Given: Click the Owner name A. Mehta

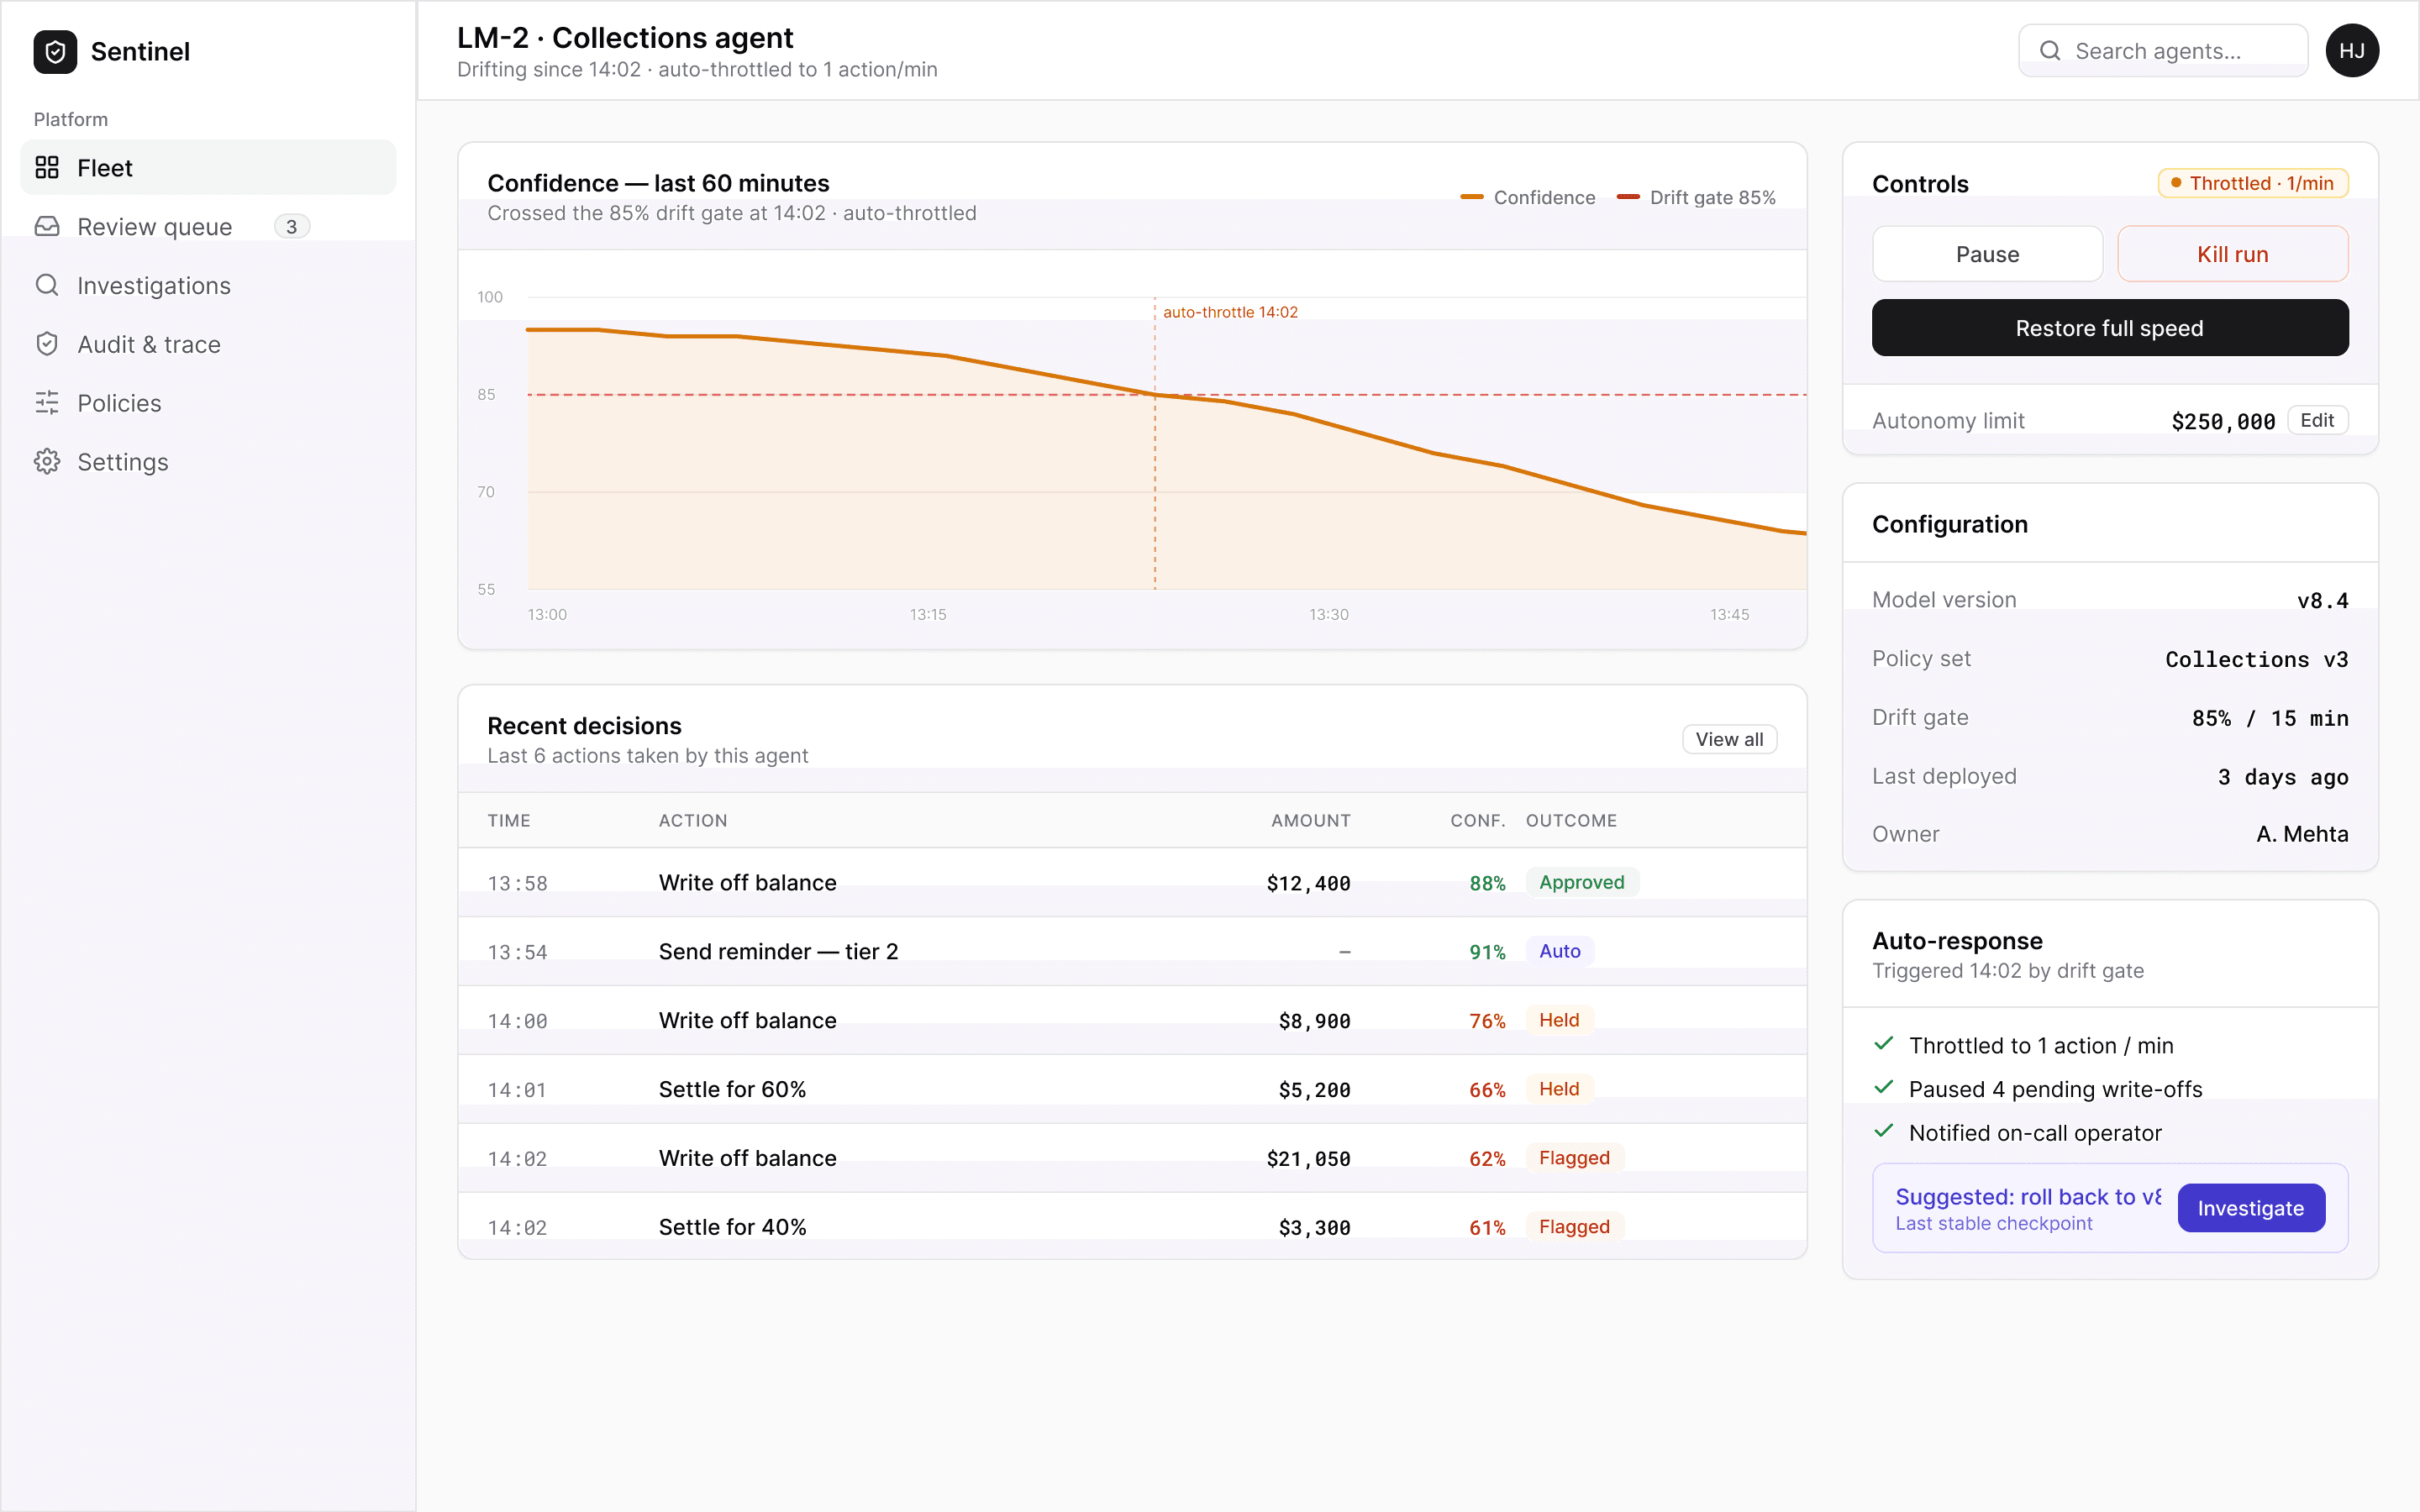Looking at the screenshot, I should tap(2302, 834).
